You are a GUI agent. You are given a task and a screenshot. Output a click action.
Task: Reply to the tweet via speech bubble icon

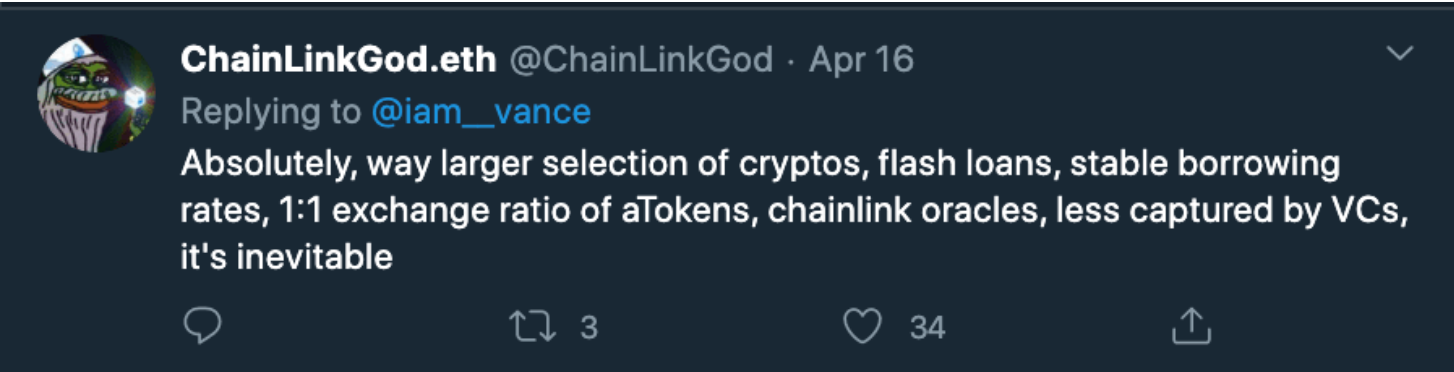203,324
